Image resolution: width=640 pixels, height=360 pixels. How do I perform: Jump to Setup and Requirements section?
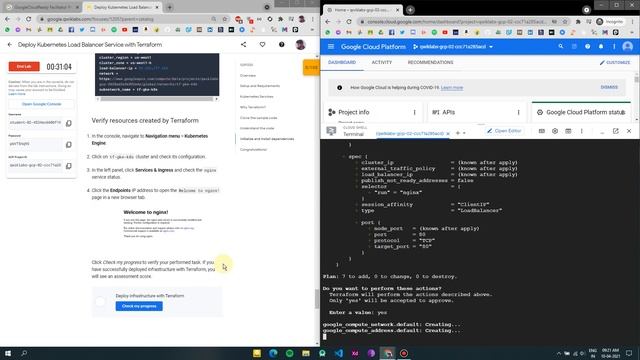(x=260, y=86)
